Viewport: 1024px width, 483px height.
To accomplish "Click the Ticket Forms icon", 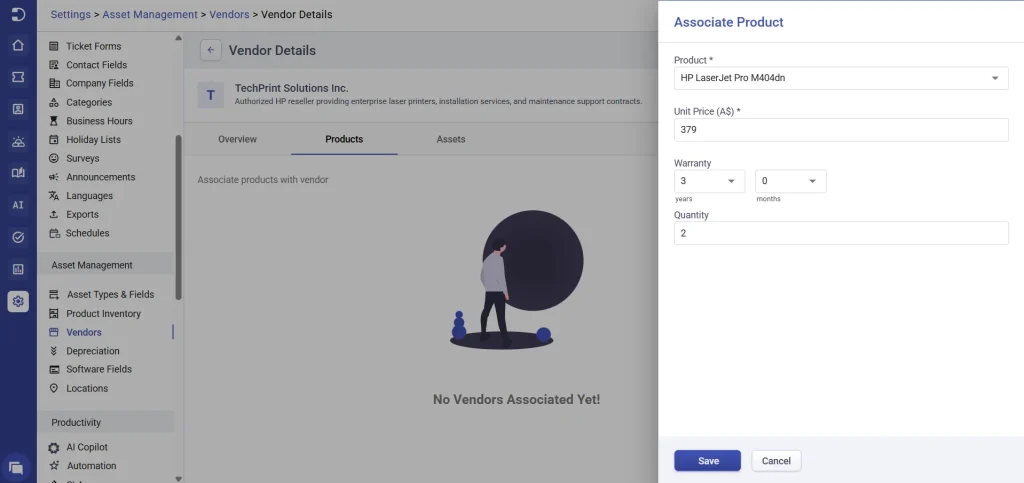I will [54, 46].
